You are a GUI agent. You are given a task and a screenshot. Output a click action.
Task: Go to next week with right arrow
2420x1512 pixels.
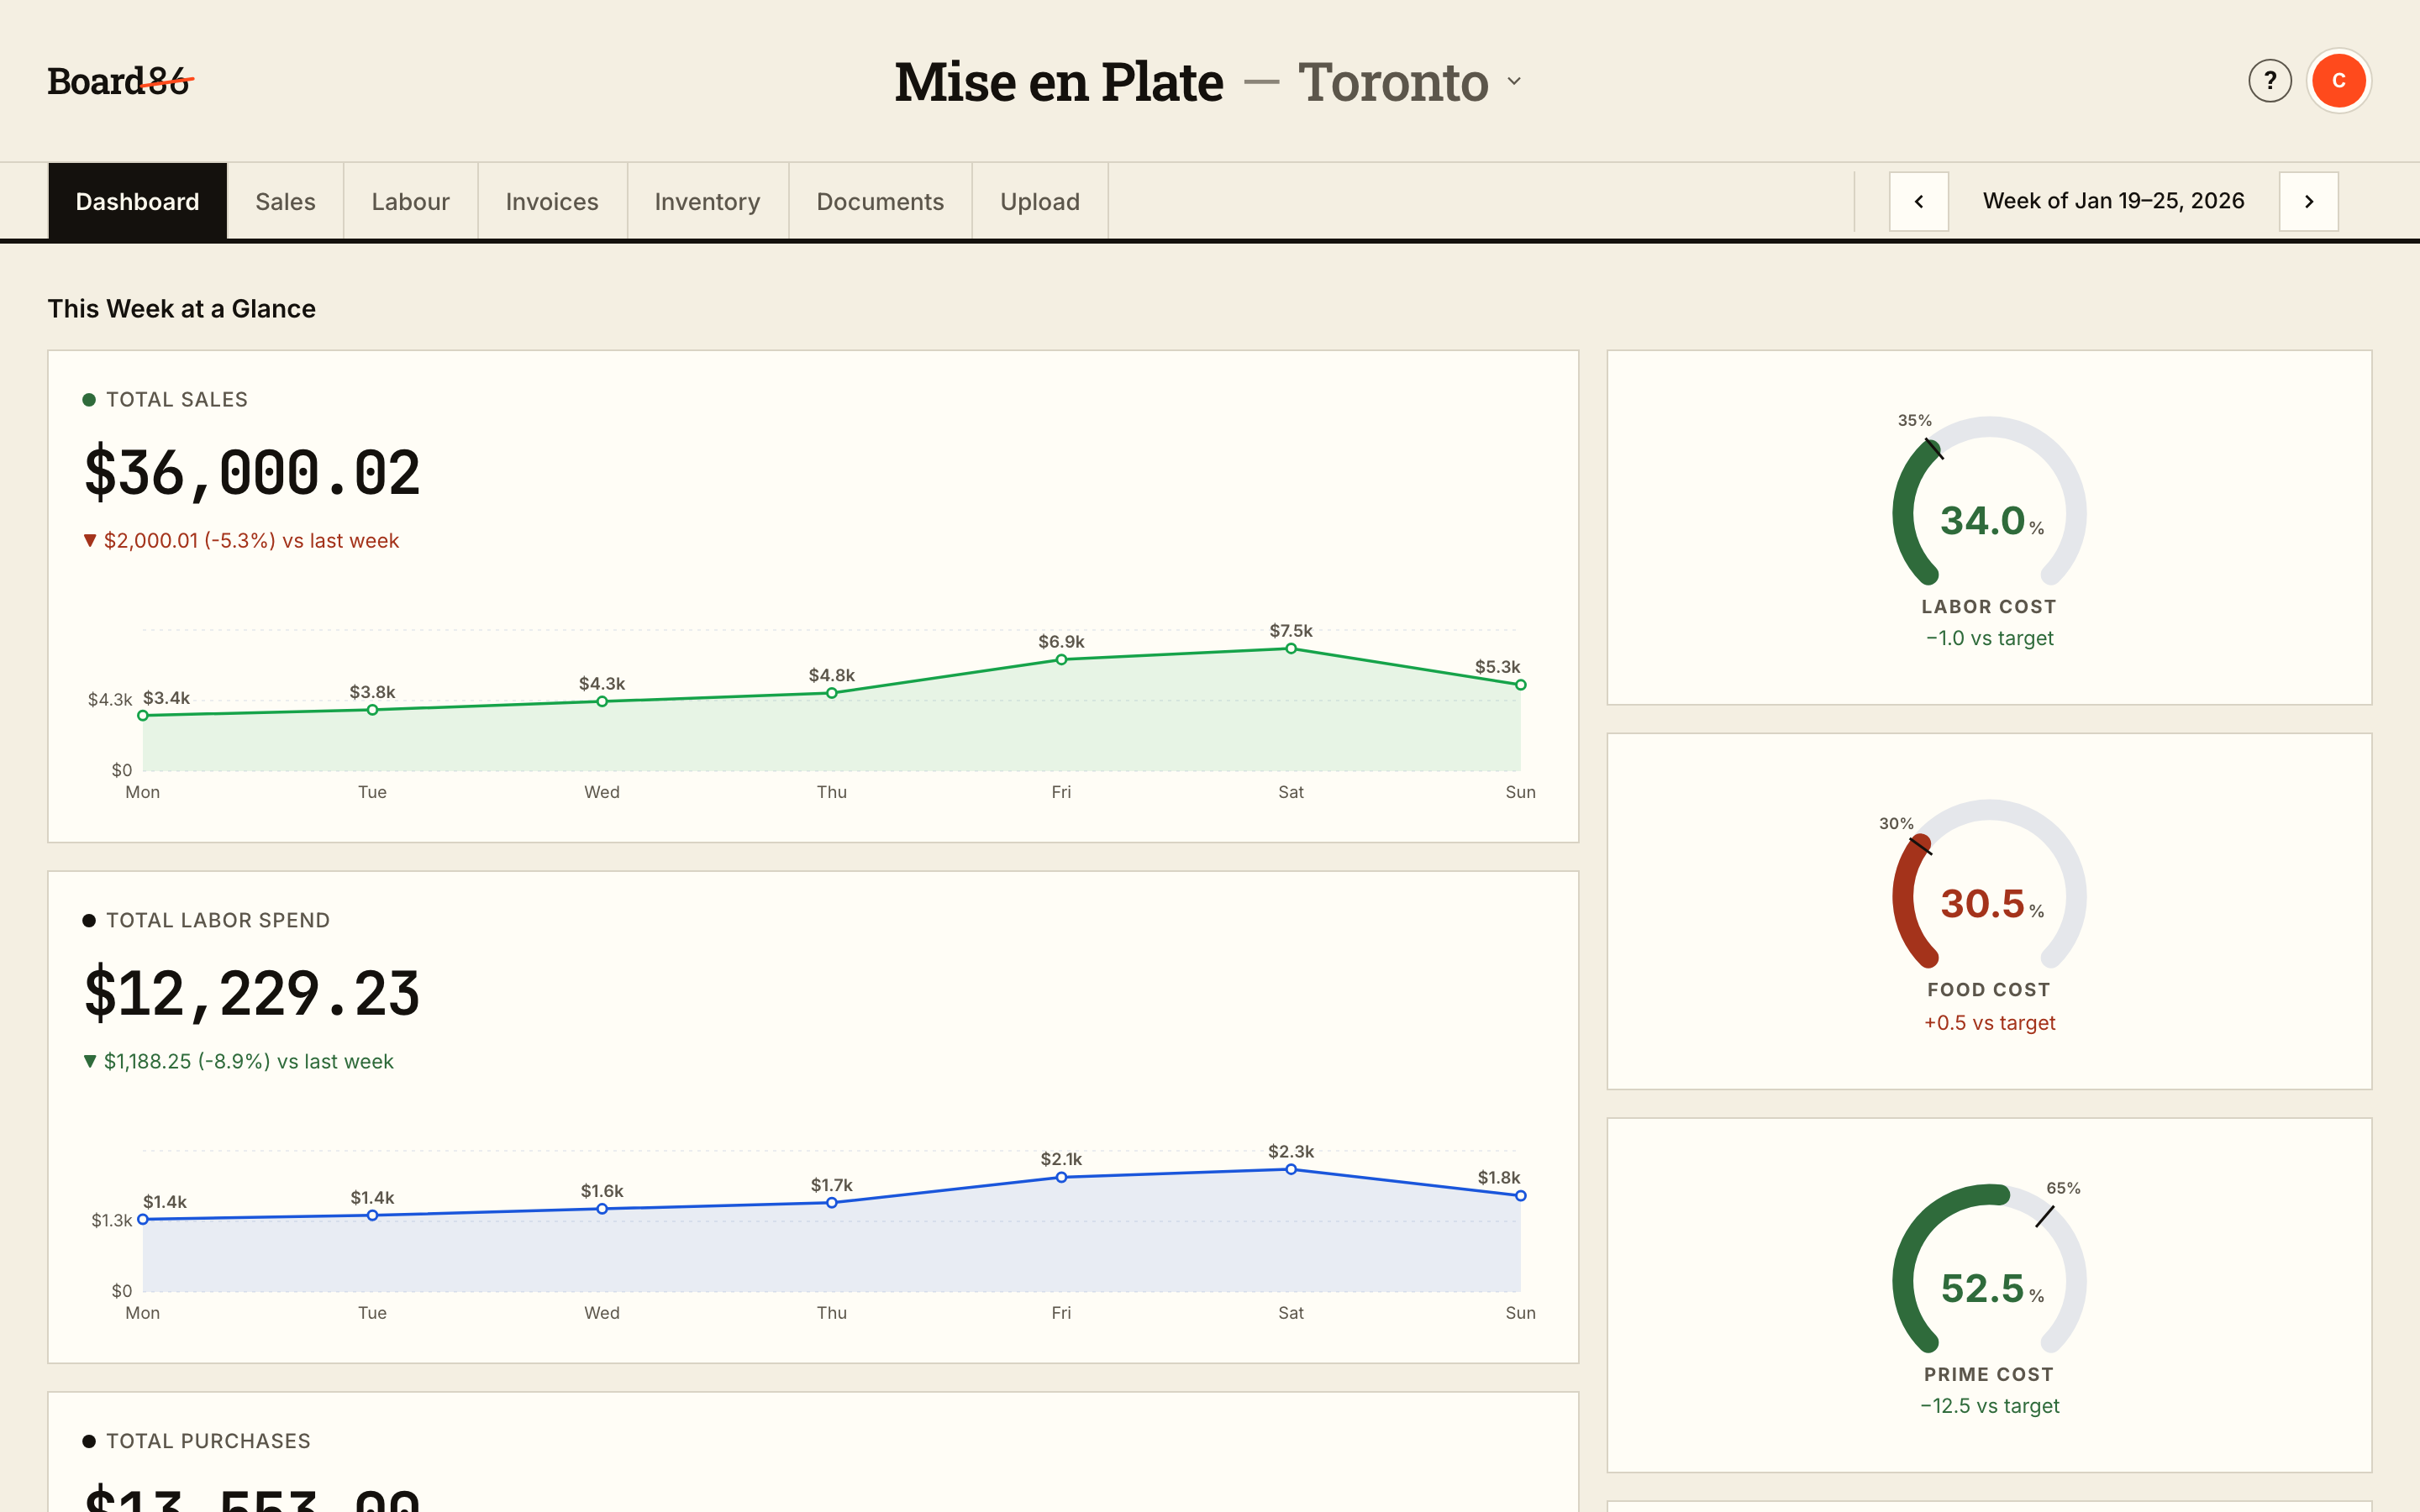(x=2308, y=201)
